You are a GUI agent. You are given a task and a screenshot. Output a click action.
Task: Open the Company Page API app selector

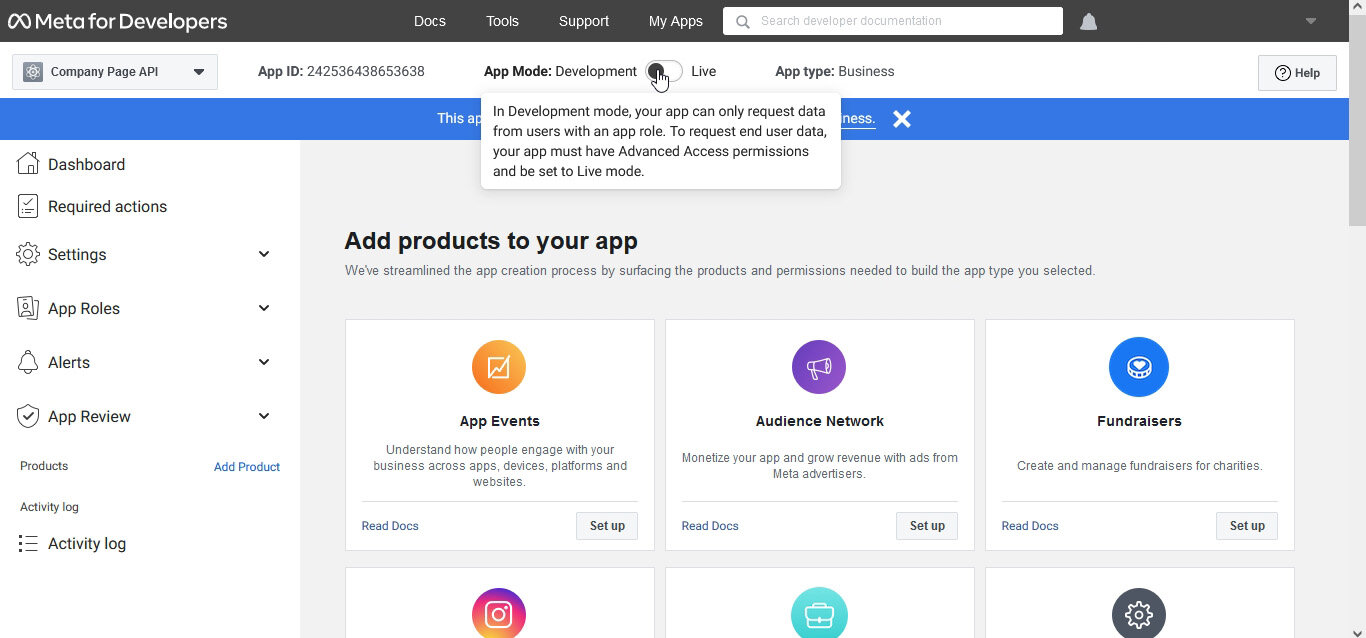(115, 72)
